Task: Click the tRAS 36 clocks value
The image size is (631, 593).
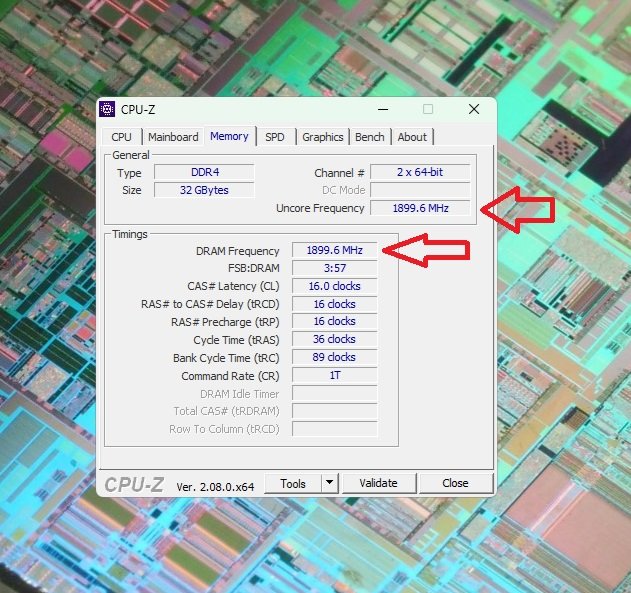Action: 334,339
